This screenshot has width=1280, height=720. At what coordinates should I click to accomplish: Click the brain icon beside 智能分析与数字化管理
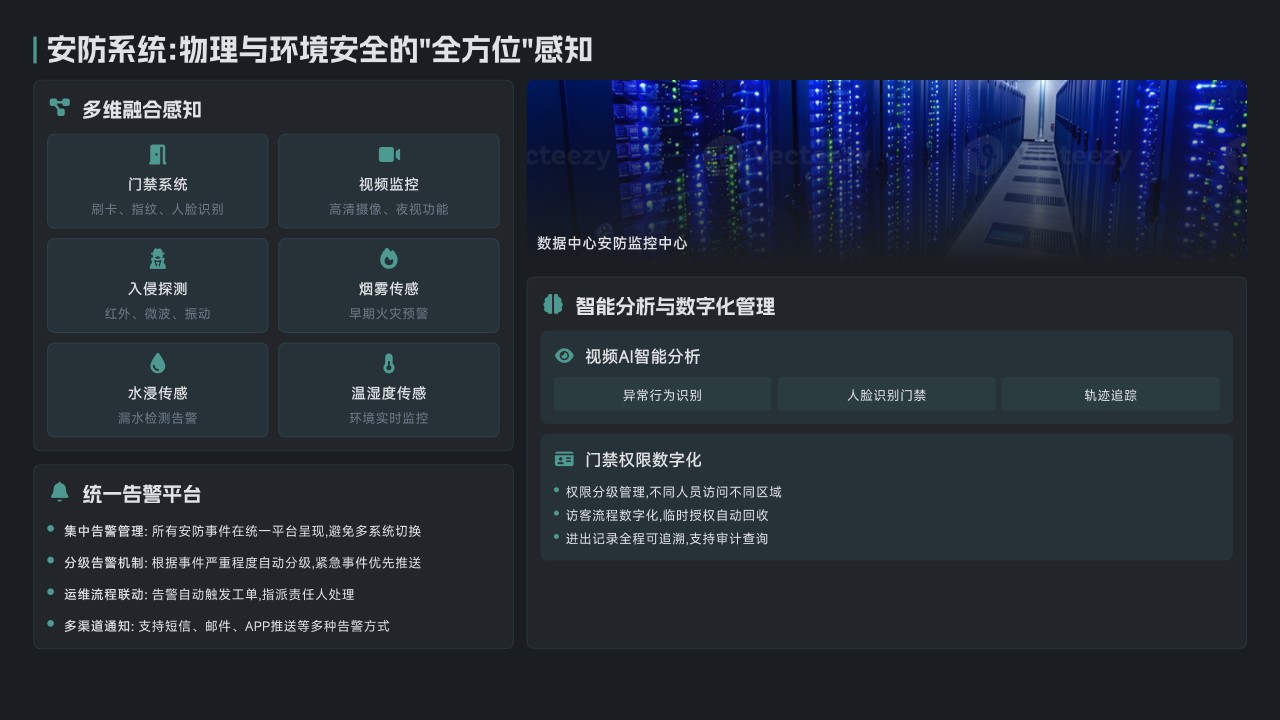tap(553, 305)
